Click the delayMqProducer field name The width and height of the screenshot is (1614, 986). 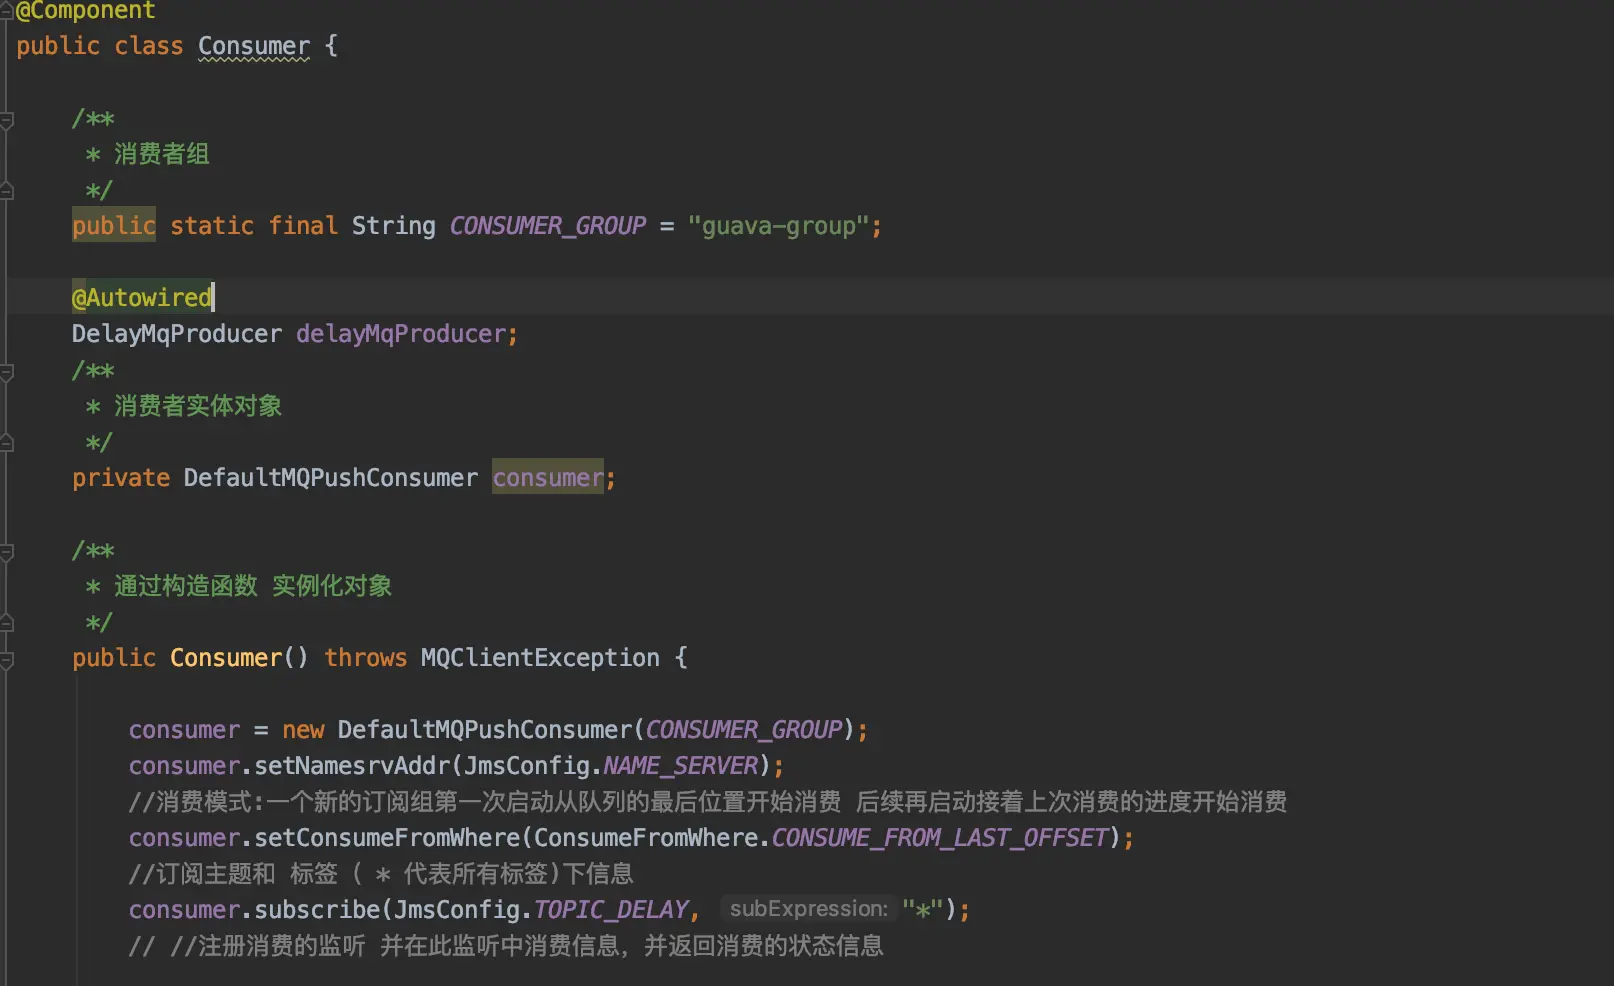[401, 334]
